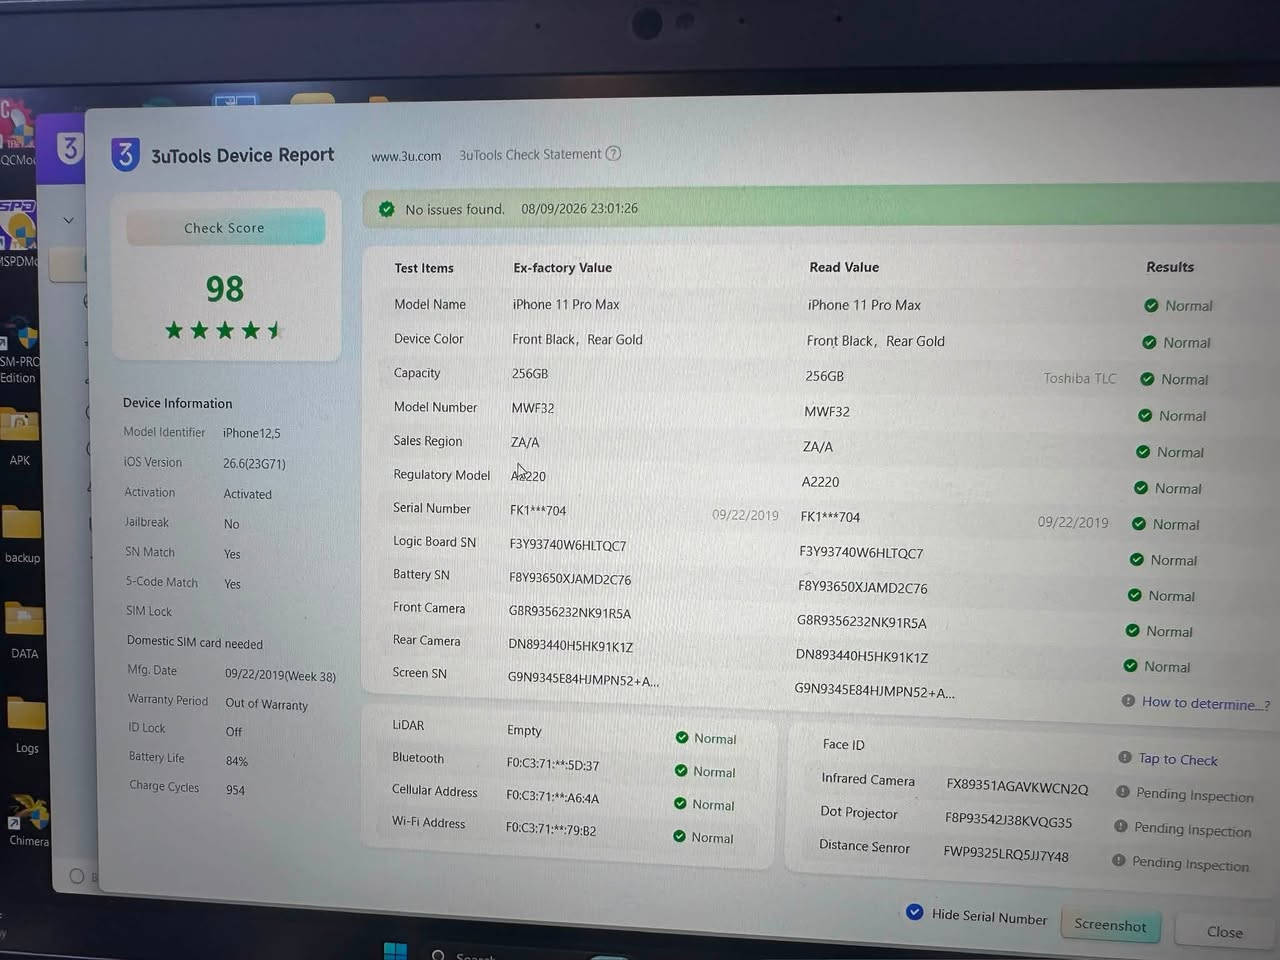
Task: Click the Results column header
Action: pos(1170,267)
